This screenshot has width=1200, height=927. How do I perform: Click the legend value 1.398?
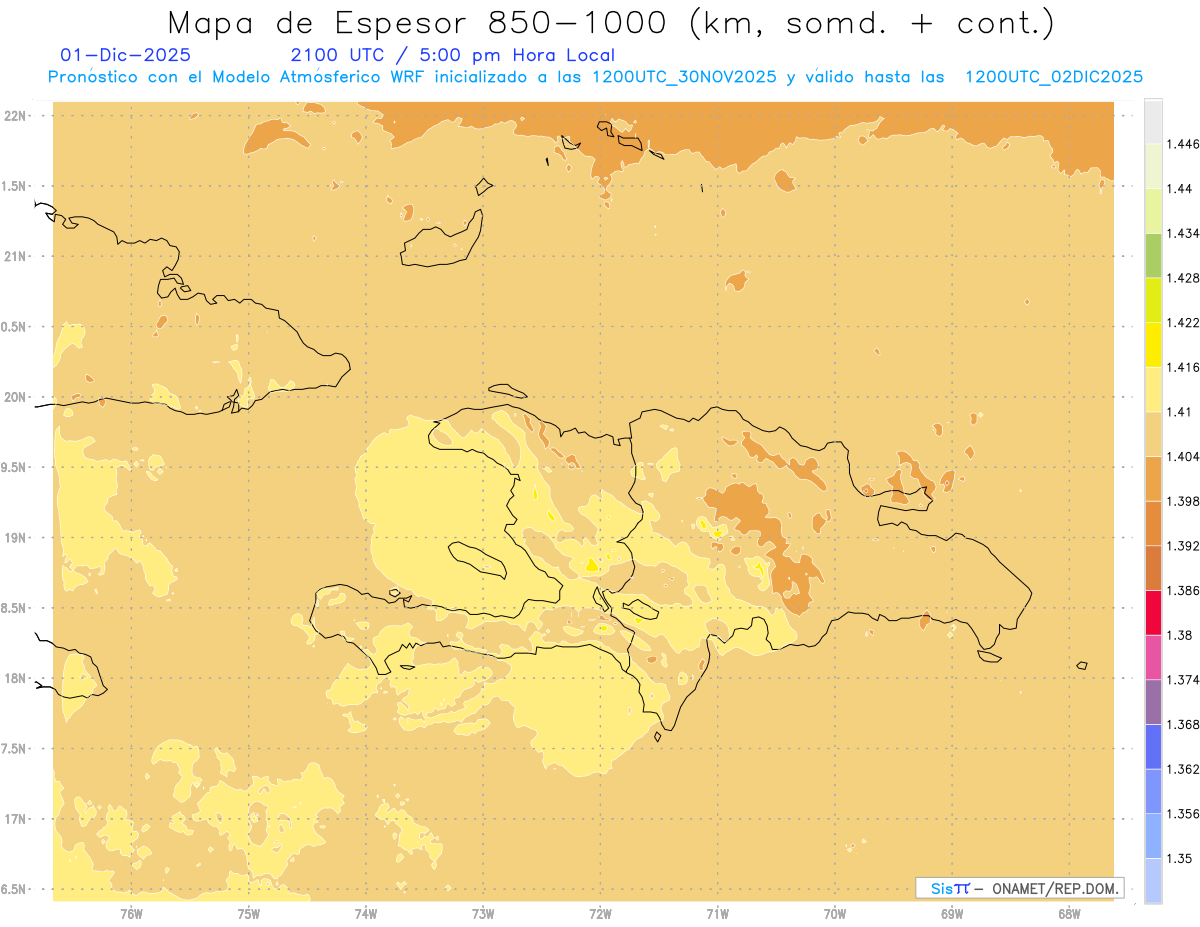1182,501
